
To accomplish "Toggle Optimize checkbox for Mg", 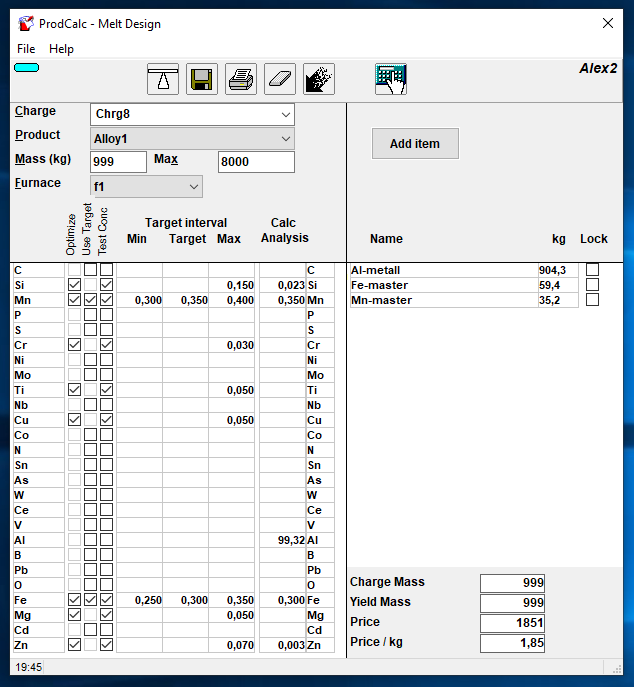I will [74, 615].
